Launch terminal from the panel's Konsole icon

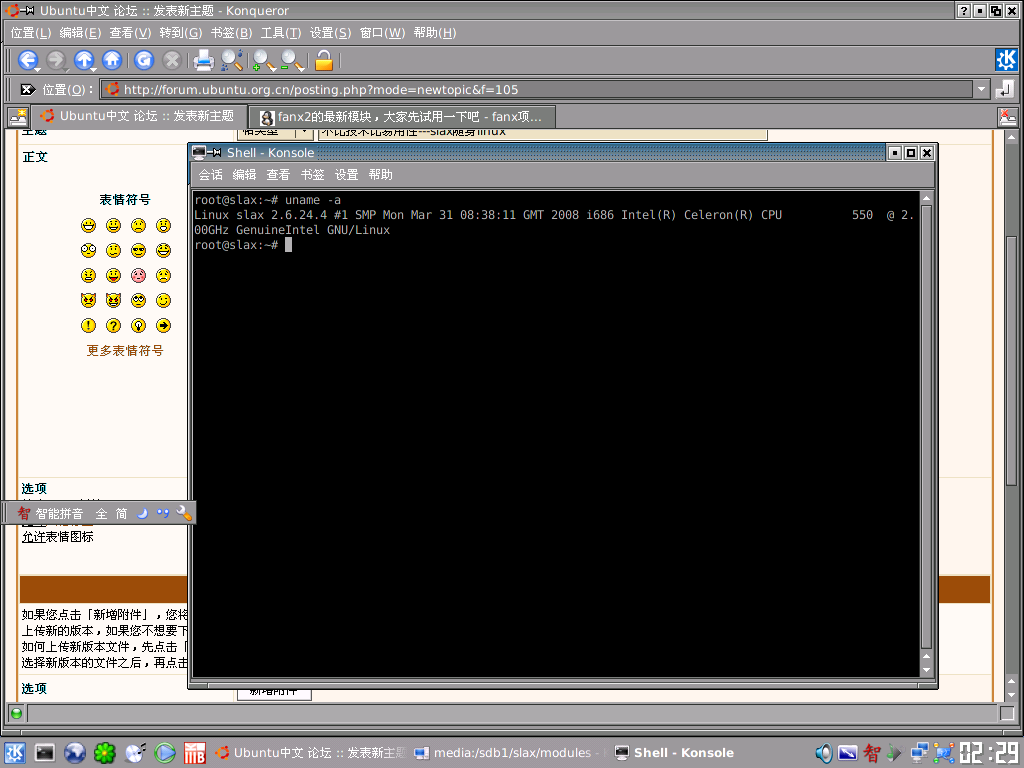click(x=44, y=753)
